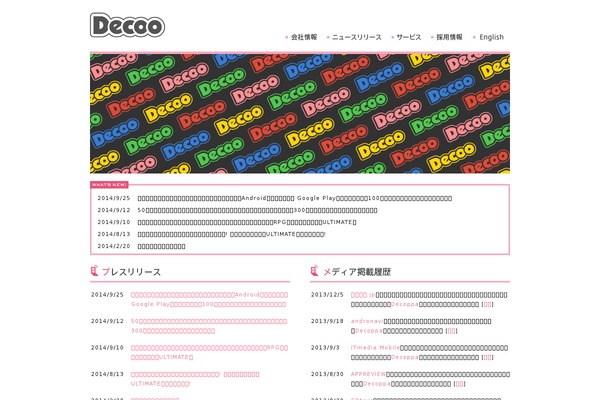Click the プレスリリース heading icon
The height and width of the screenshot is (400, 600).
pyautogui.click(x=94, y=271)
